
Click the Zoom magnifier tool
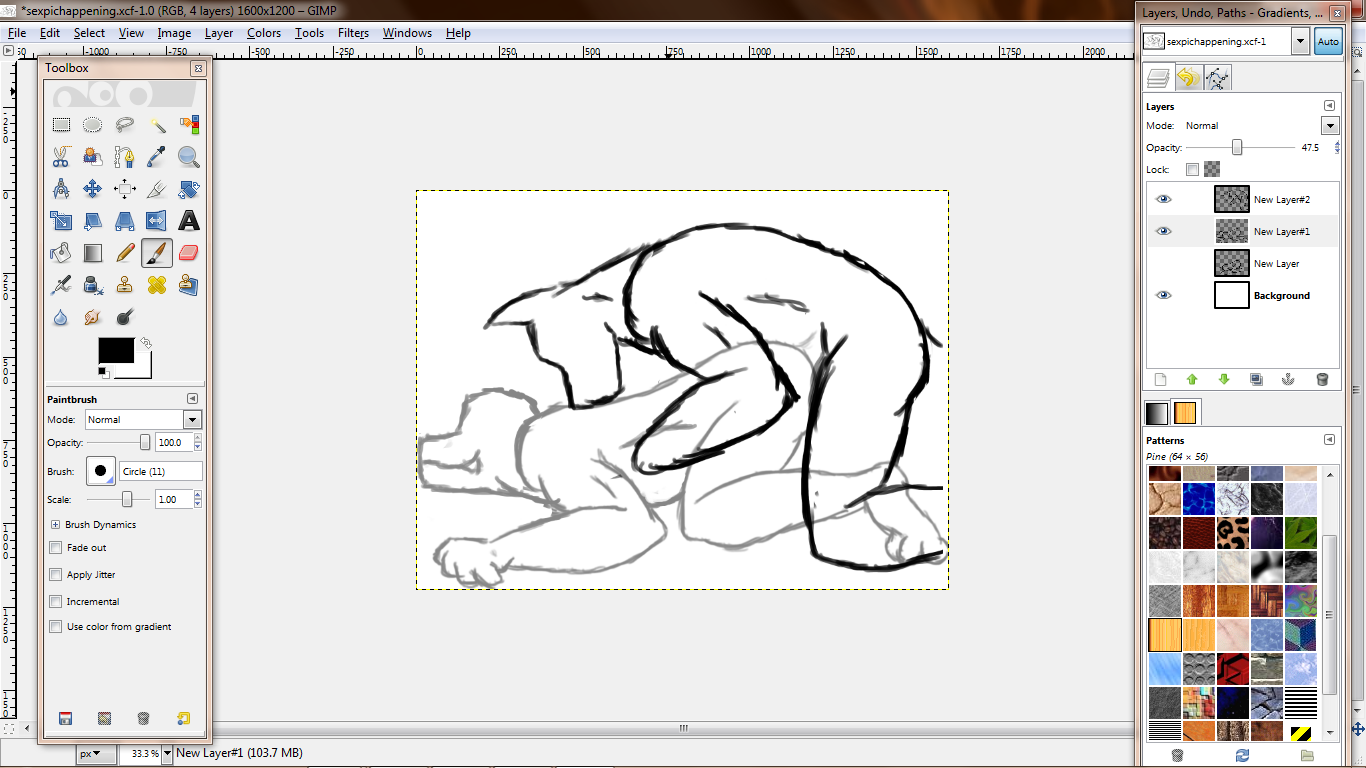click(x=189, y=157)
